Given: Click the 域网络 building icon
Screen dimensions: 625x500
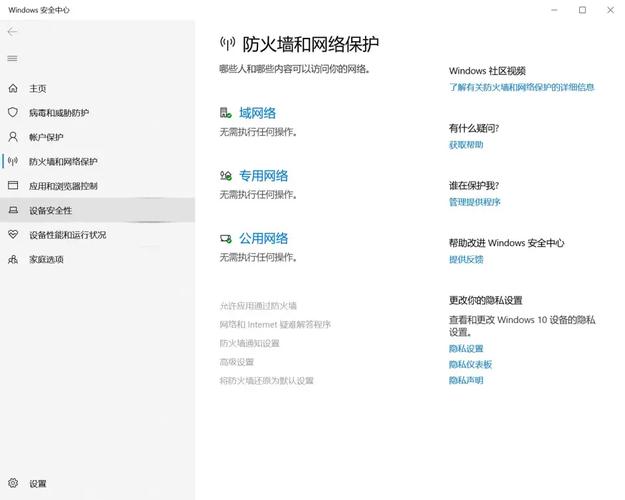Looking at the screenshot, I should click(x=226, y=113).
